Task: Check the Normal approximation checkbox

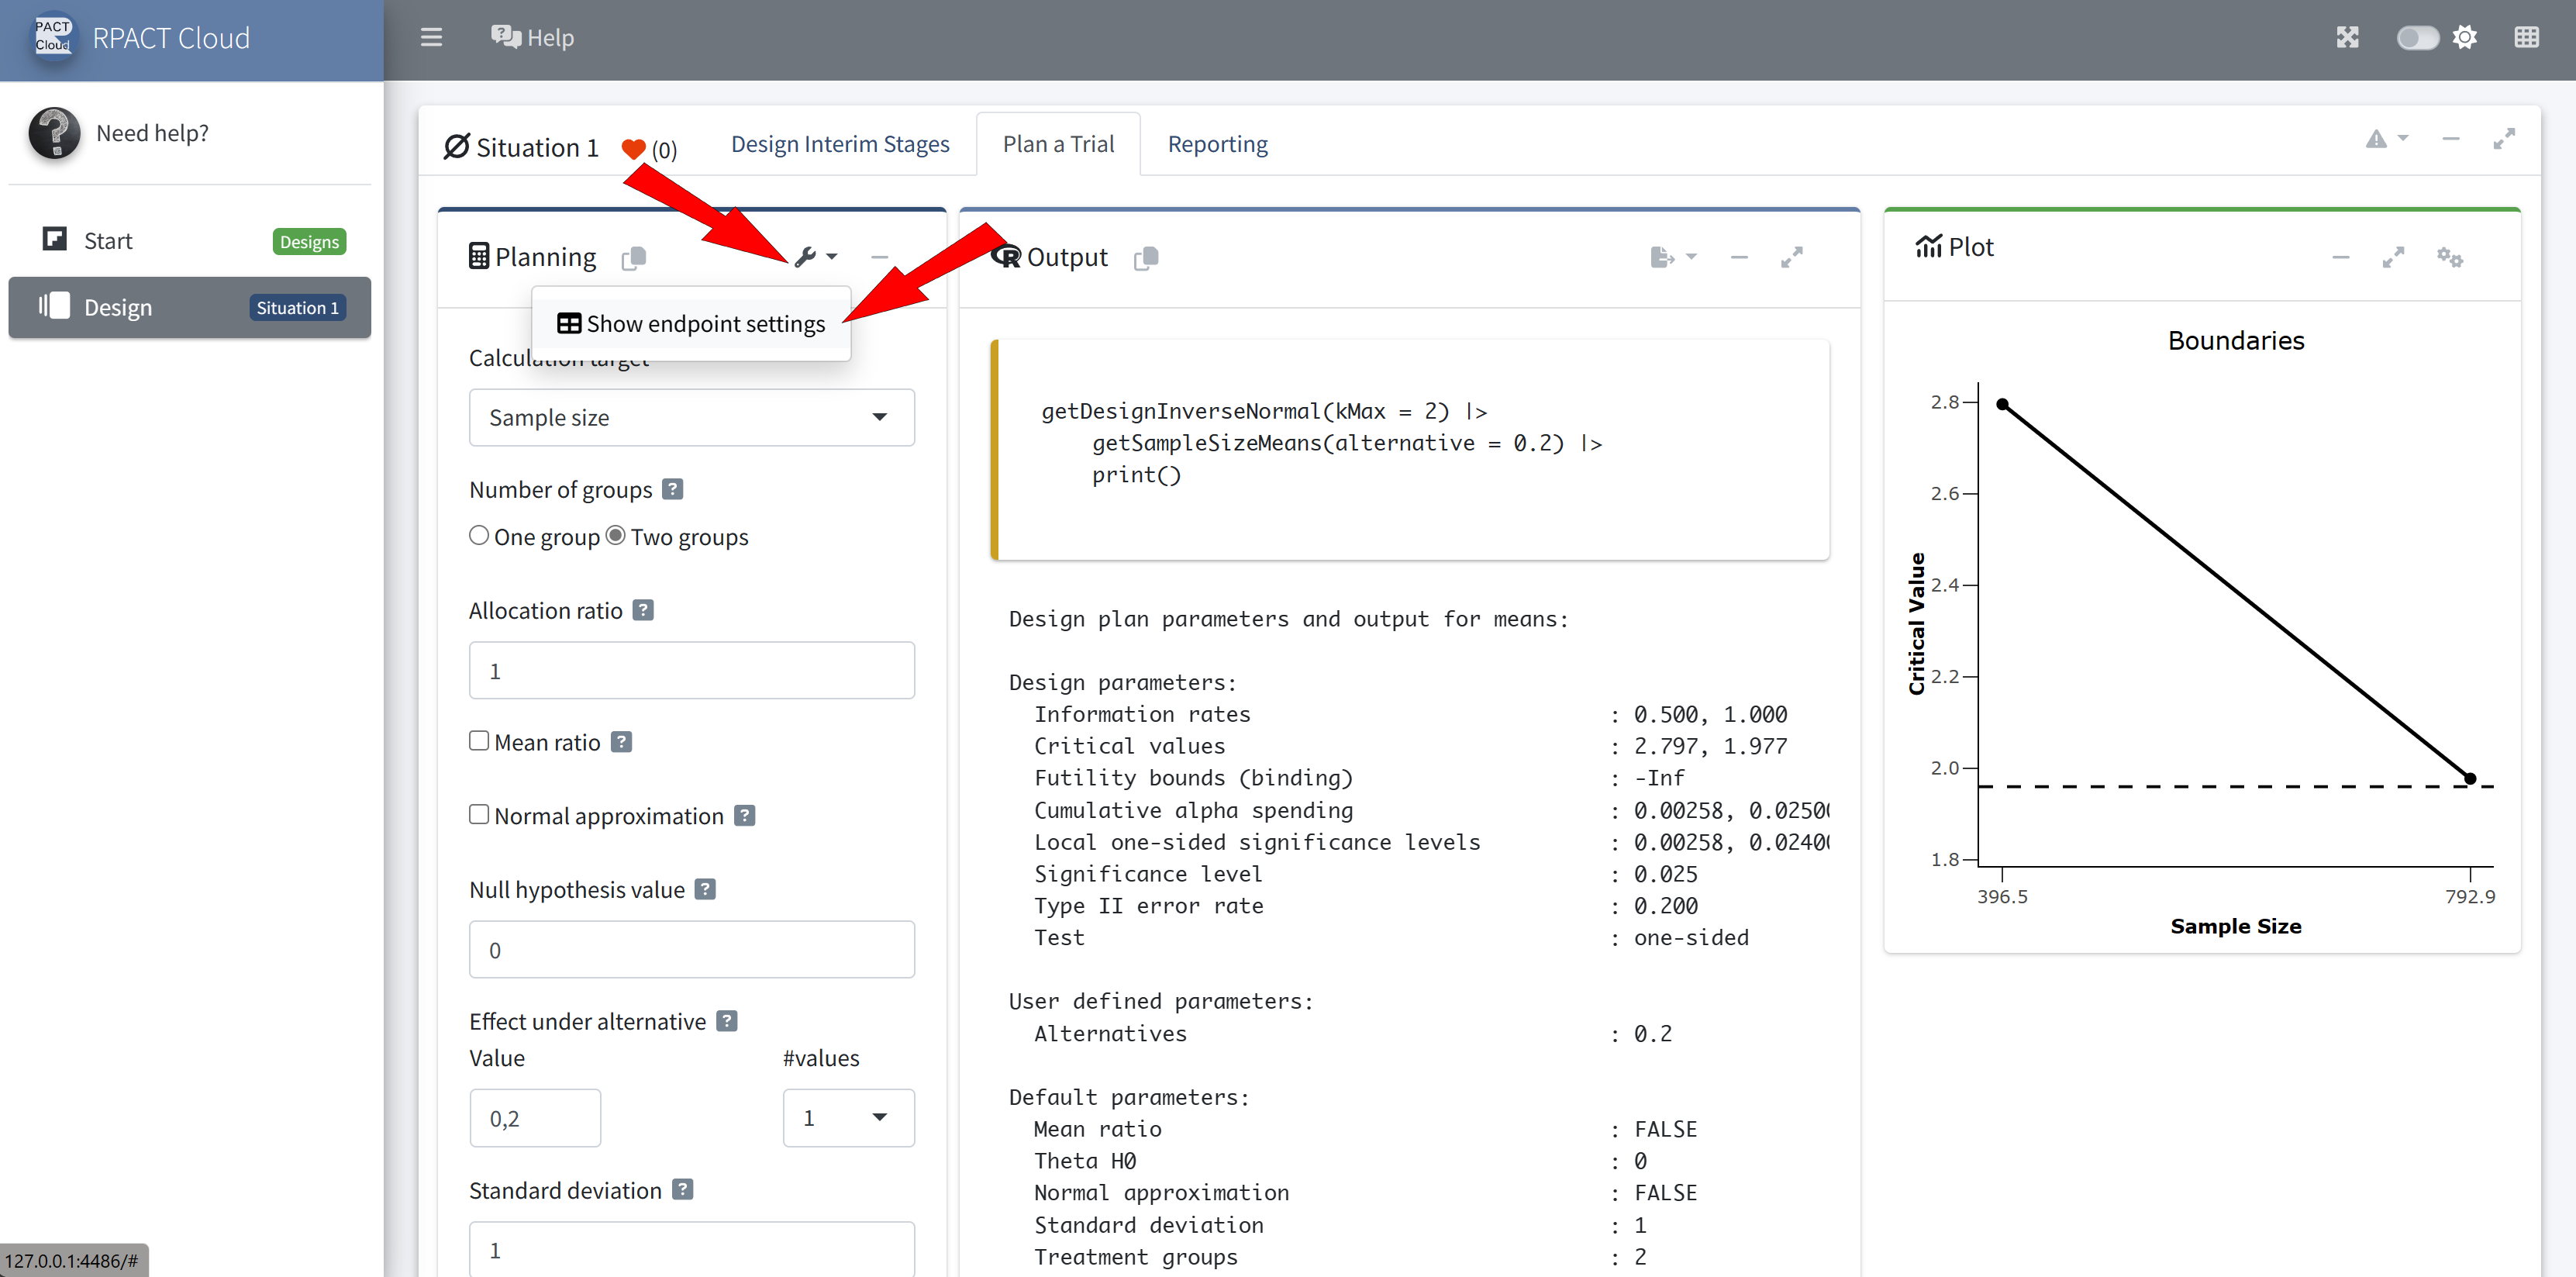Action: point(479,814)
